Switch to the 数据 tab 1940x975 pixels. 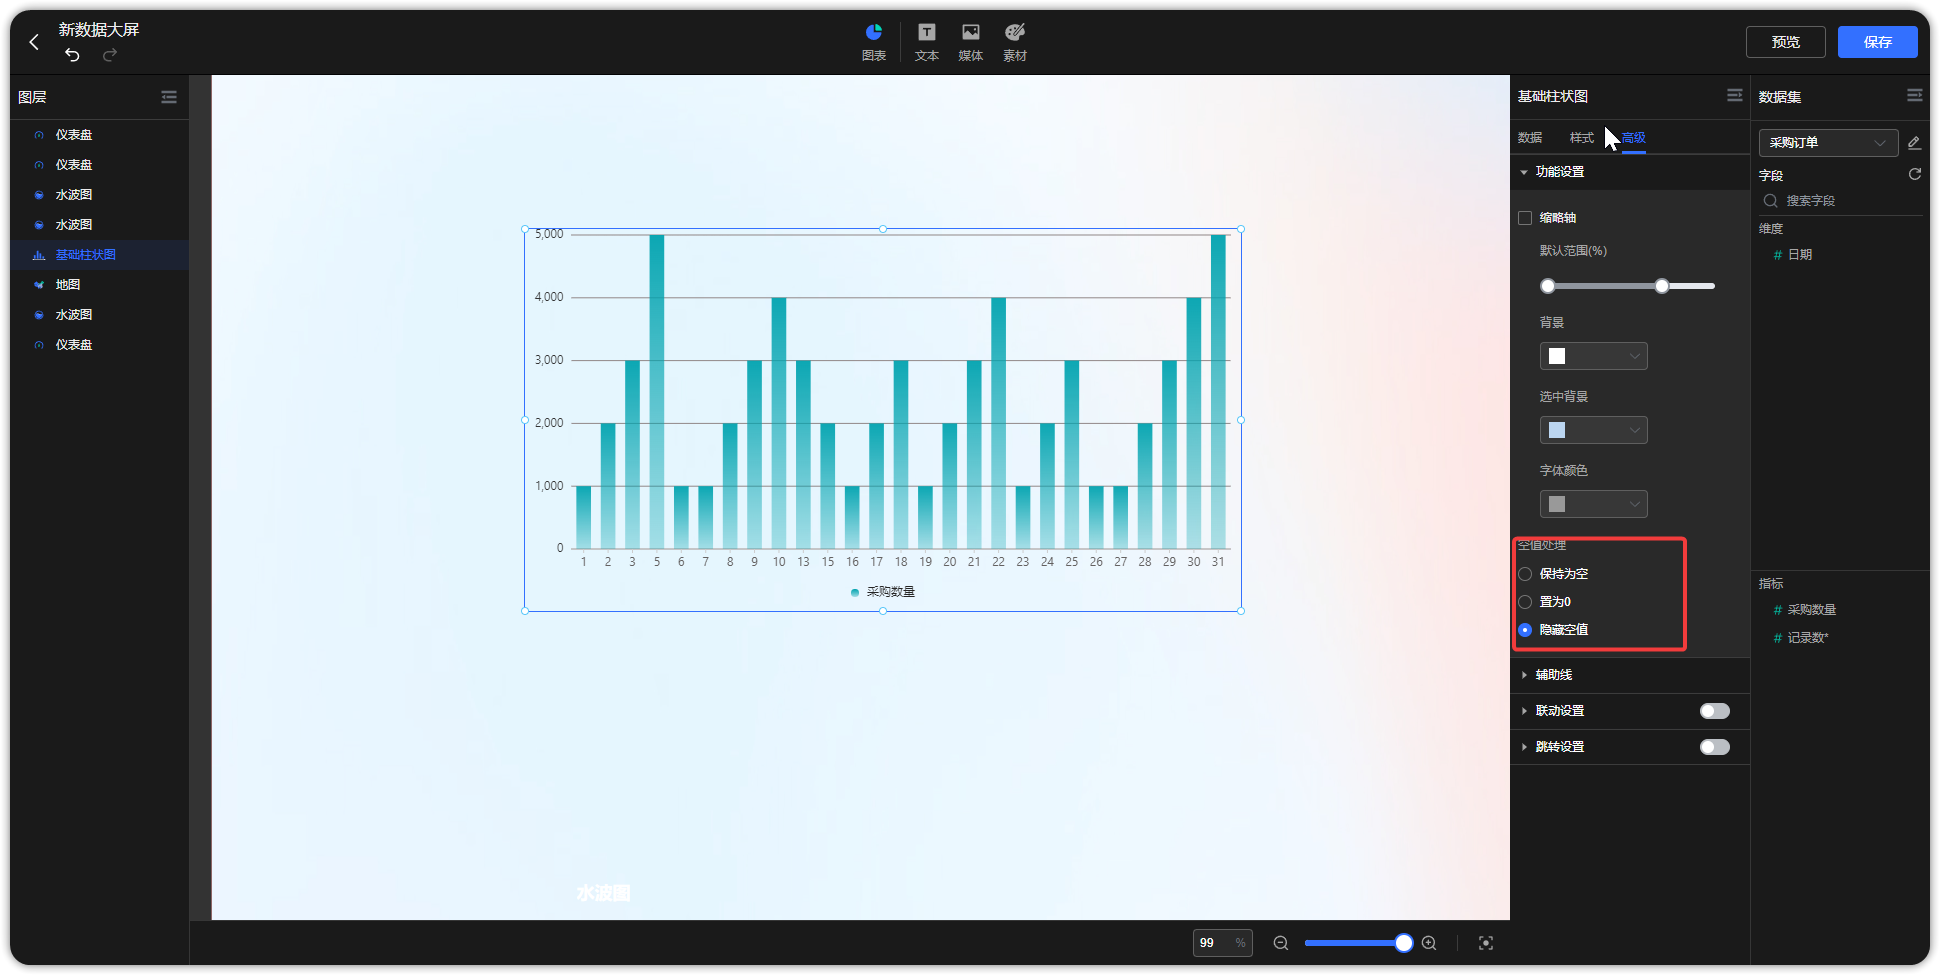[x=1530, y=138]
